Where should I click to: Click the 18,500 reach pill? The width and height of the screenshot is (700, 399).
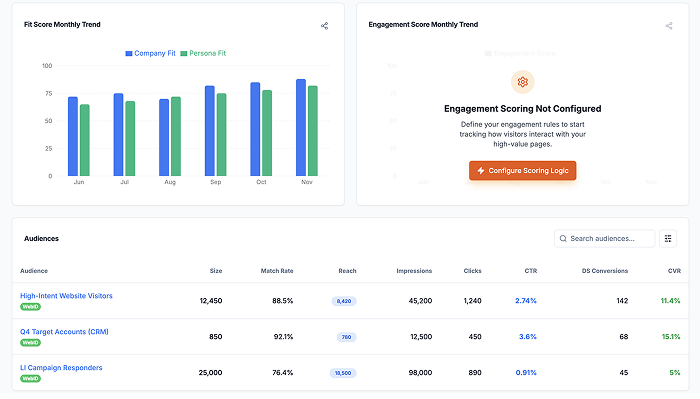pyautogui.click(x=343, y=373)
